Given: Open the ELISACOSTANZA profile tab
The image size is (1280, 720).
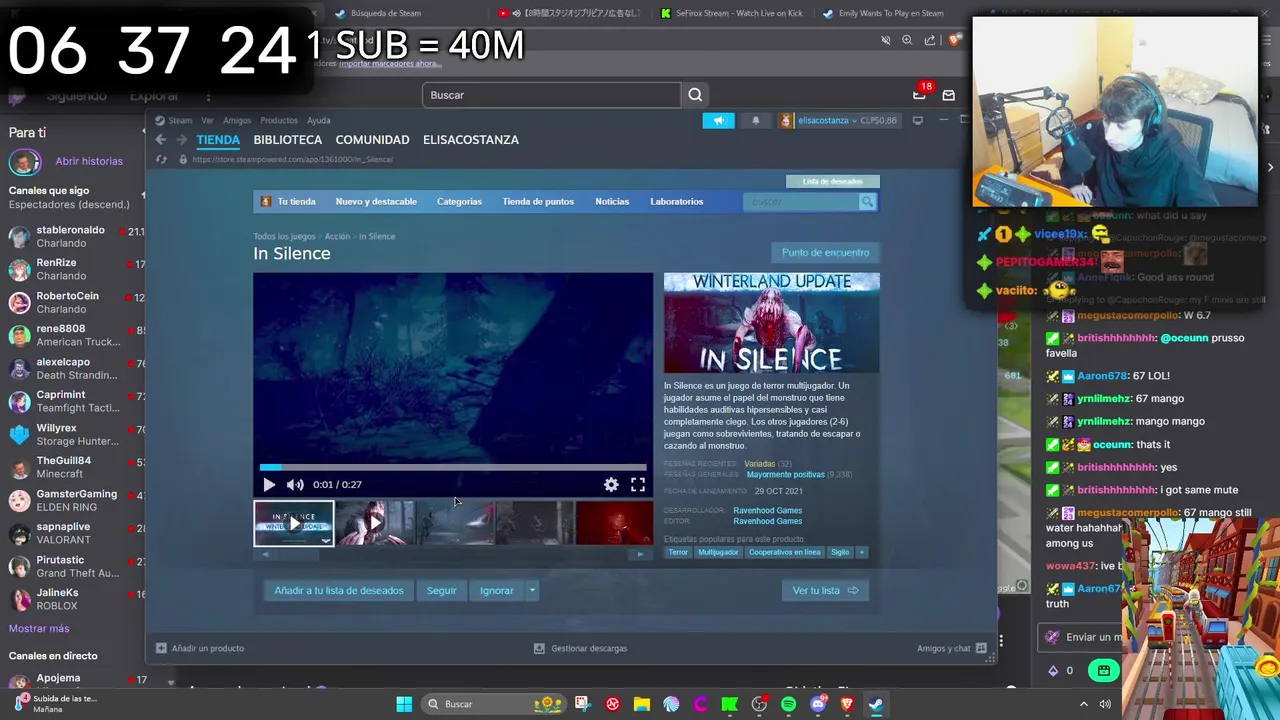Looking at the screenshot, I should (x=471, y=140).
